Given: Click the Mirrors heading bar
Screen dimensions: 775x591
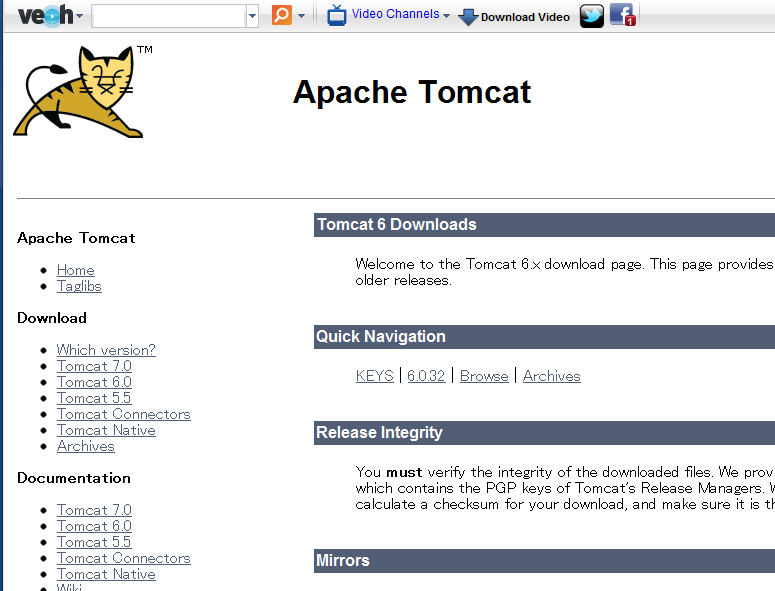Looking at the screenshot, I should pyautogui.click(x=544, y=561).
